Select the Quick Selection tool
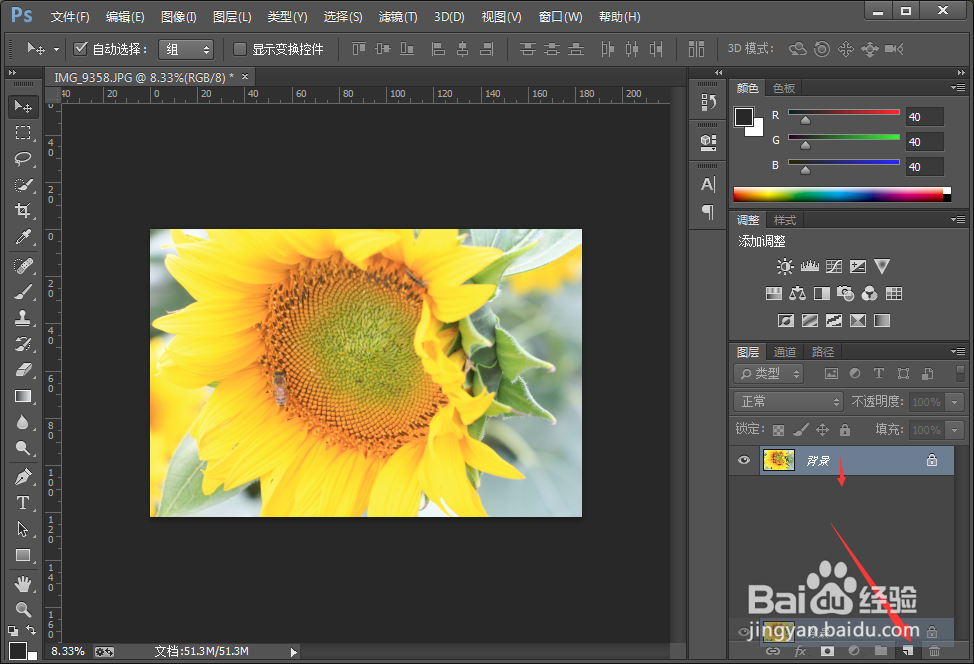Viewport: 974px width, 664px height. point(23,185)
